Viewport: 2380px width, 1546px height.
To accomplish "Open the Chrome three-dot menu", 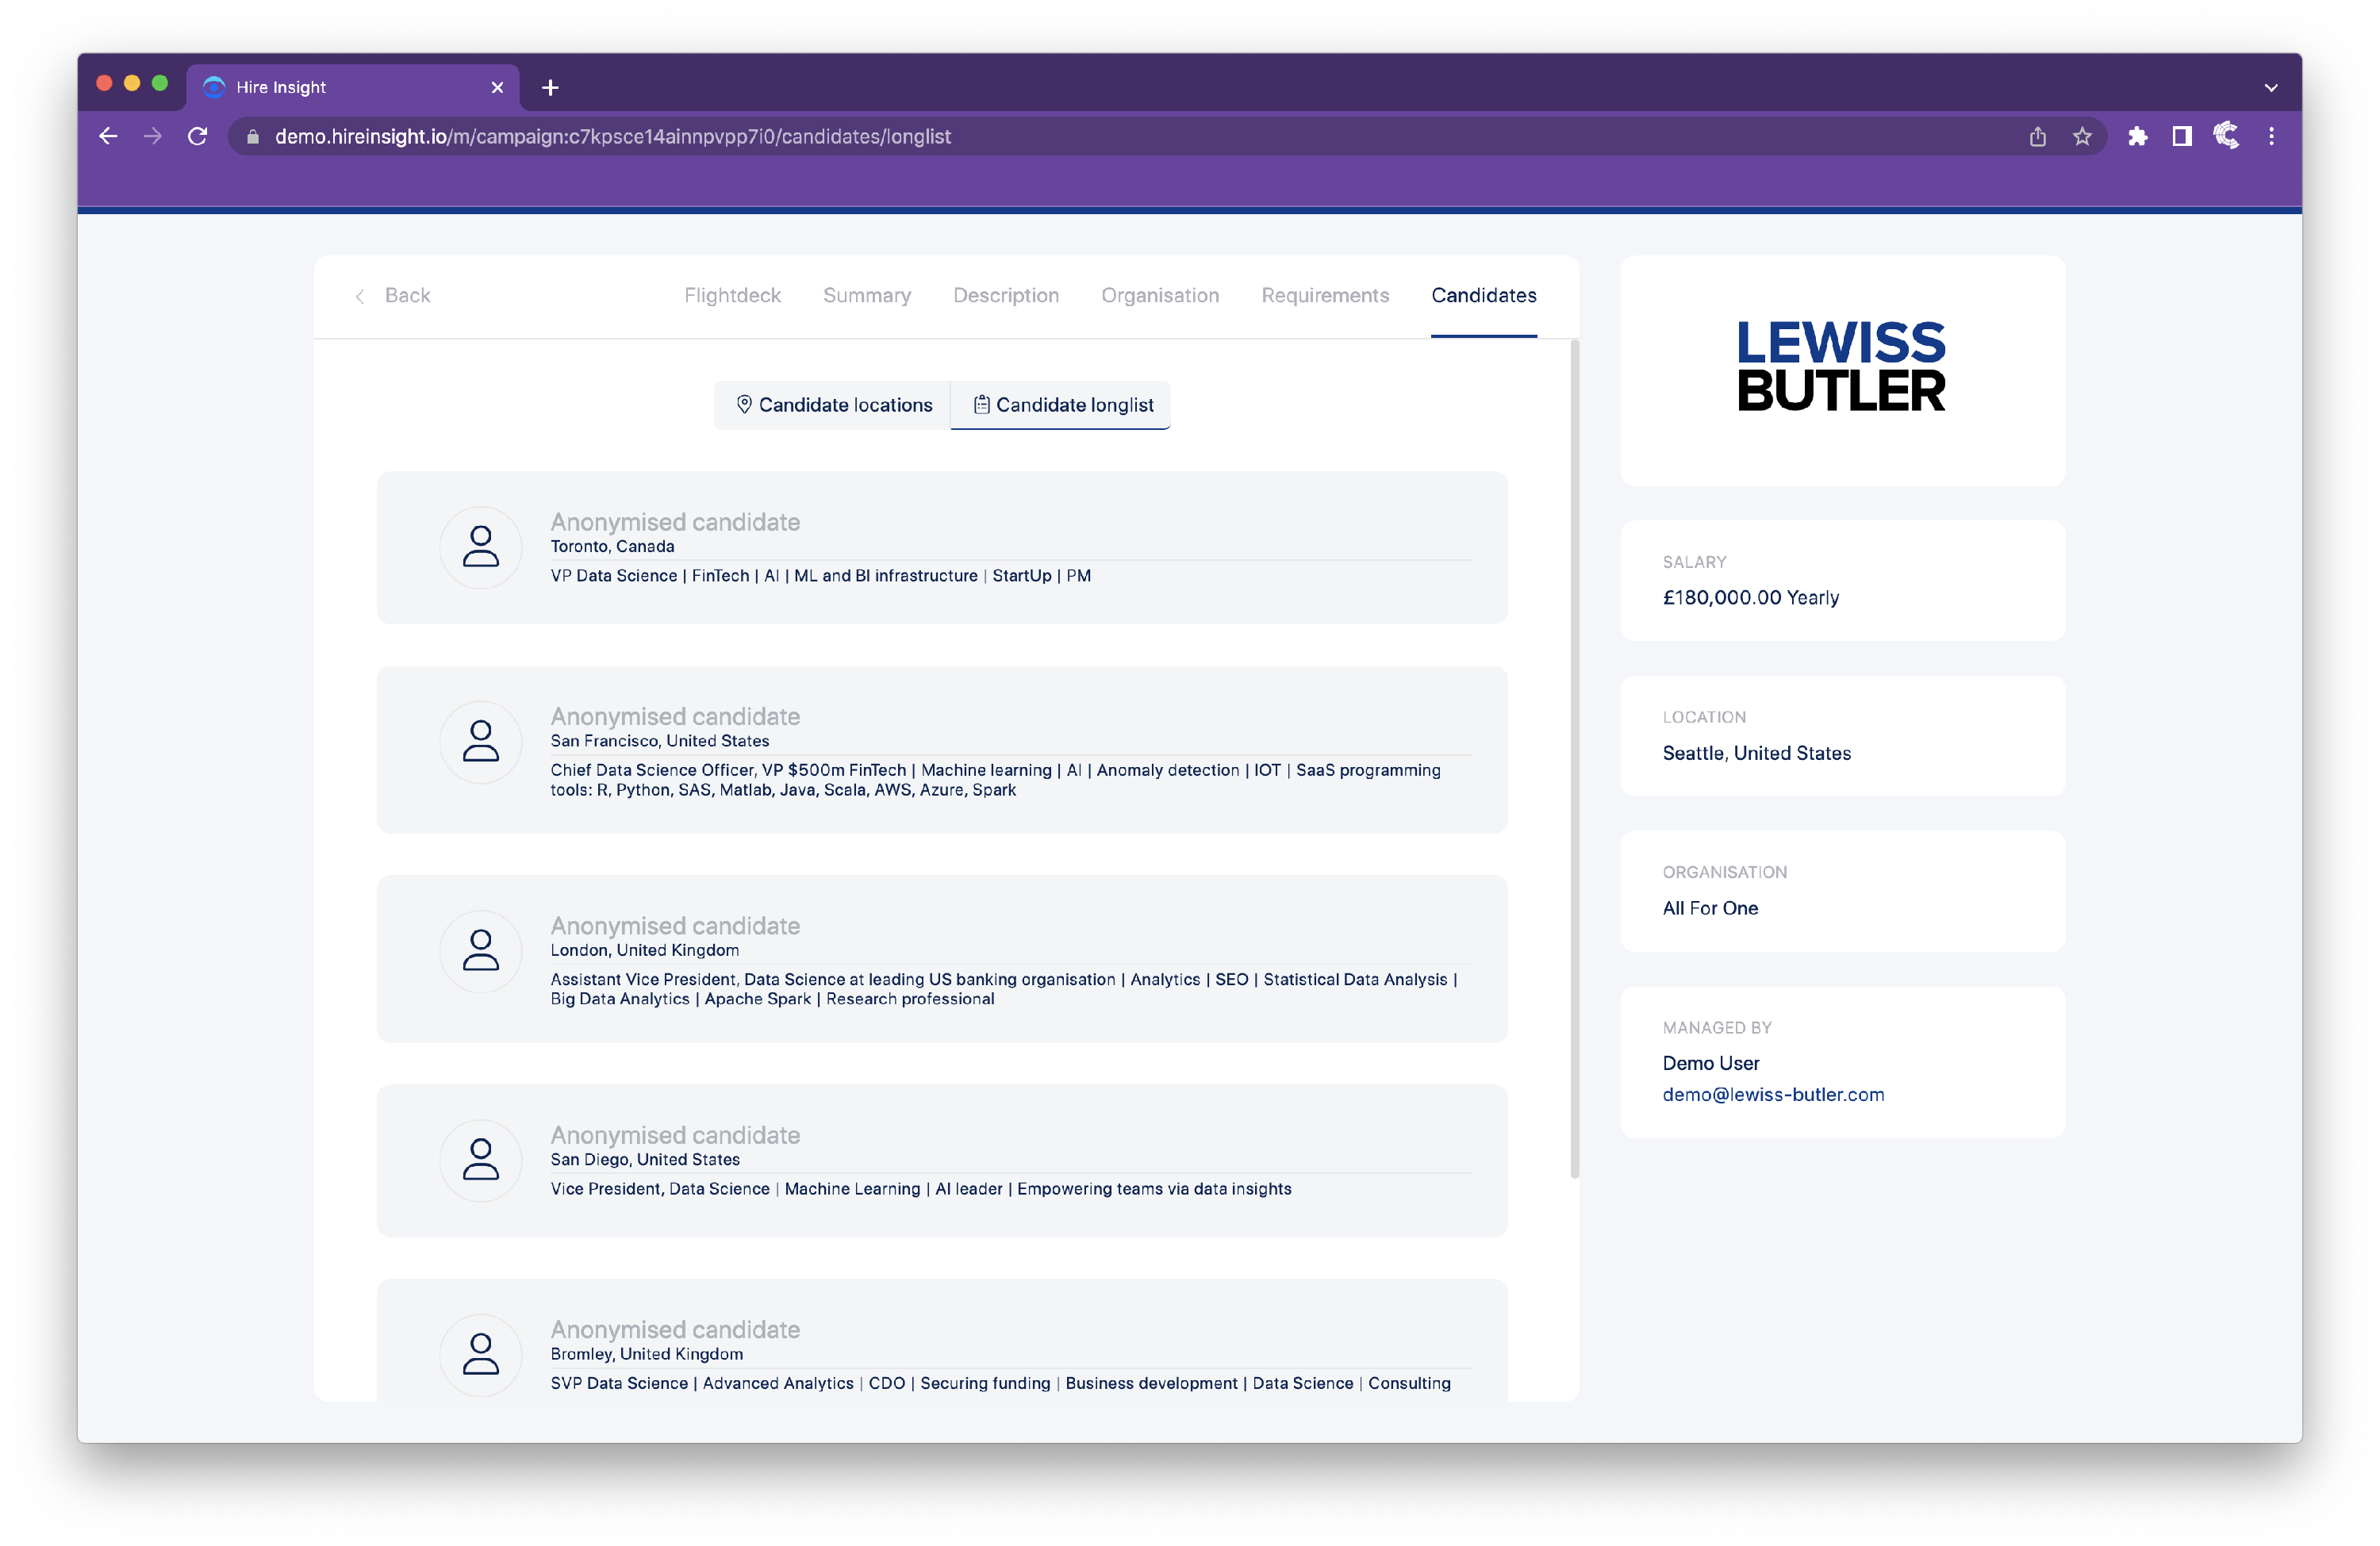I will point(2271,136).
